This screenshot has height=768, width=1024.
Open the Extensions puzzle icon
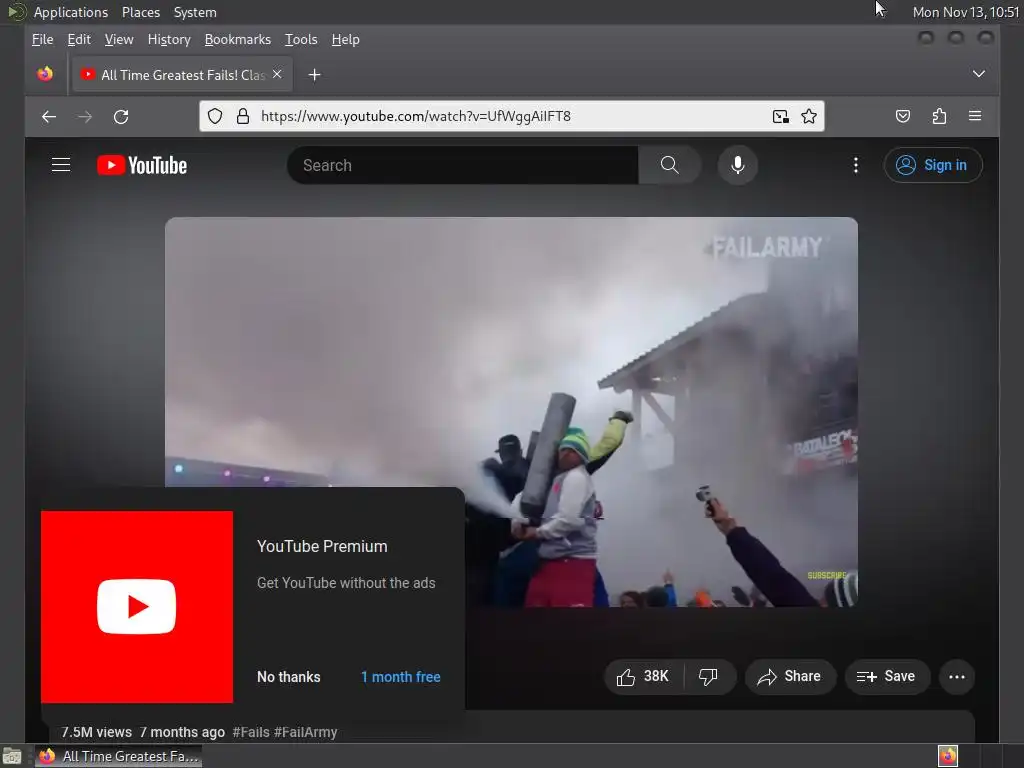(939, 116)
